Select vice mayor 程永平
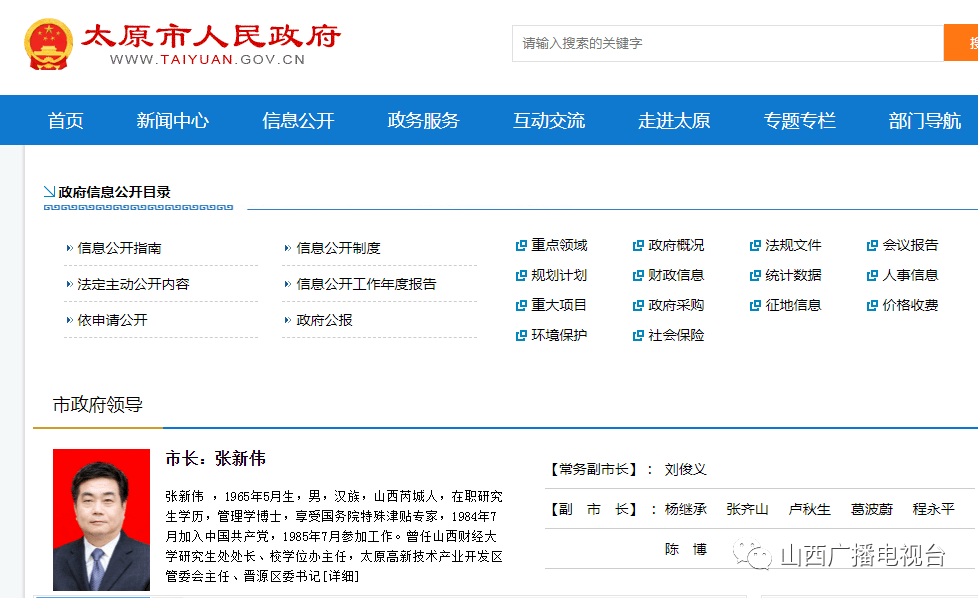The height and width of the screenshot is (598, 978). coord(934,509)
